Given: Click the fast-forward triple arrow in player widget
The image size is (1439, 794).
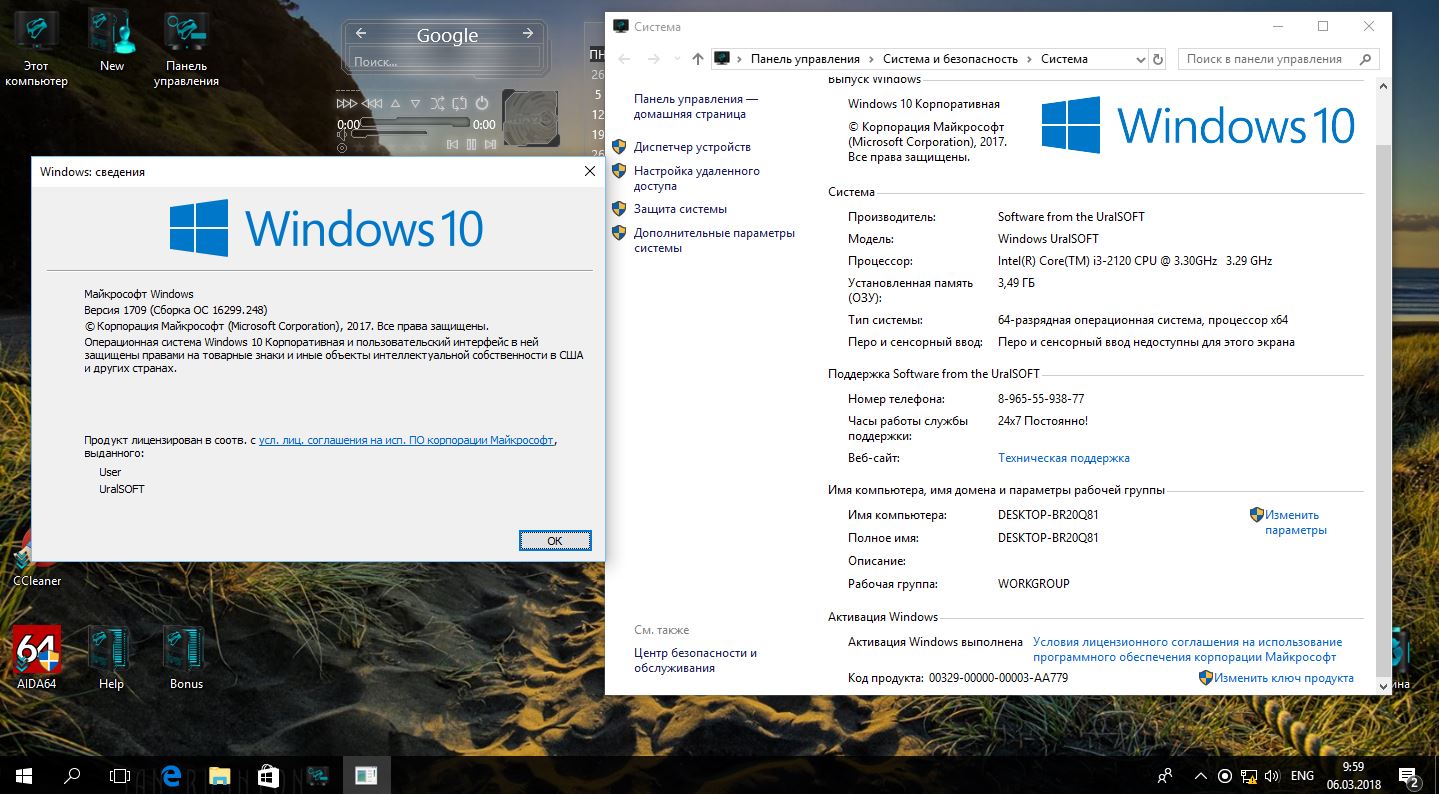Looking at the screenshot, I should [347, 103].
